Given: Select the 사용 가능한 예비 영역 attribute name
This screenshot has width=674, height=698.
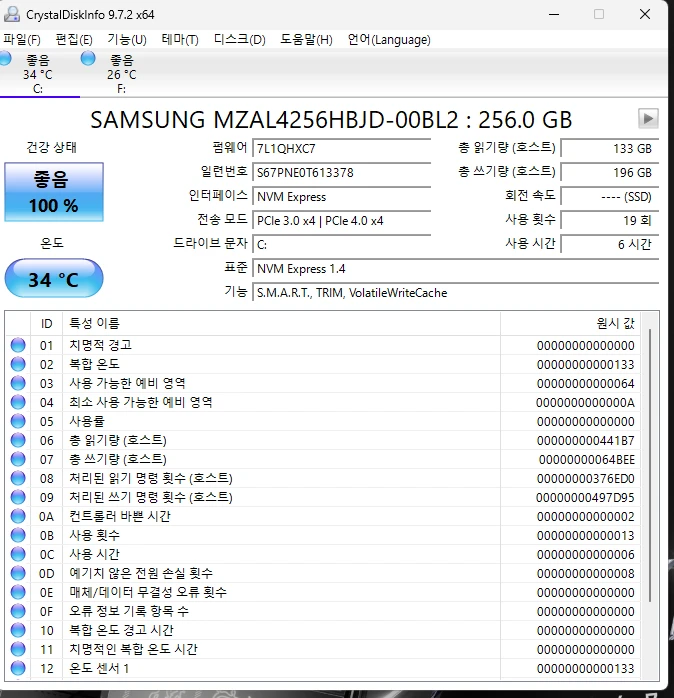Looking at the screenshot, I should pyautogui.click(x=127, y=383).
